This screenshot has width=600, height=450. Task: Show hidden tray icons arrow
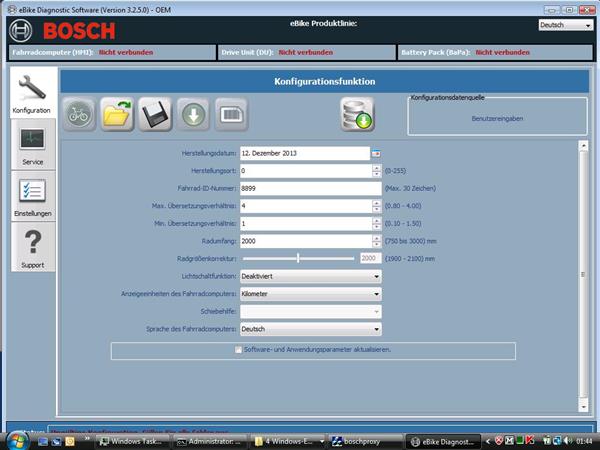click(x=488, y=442)
